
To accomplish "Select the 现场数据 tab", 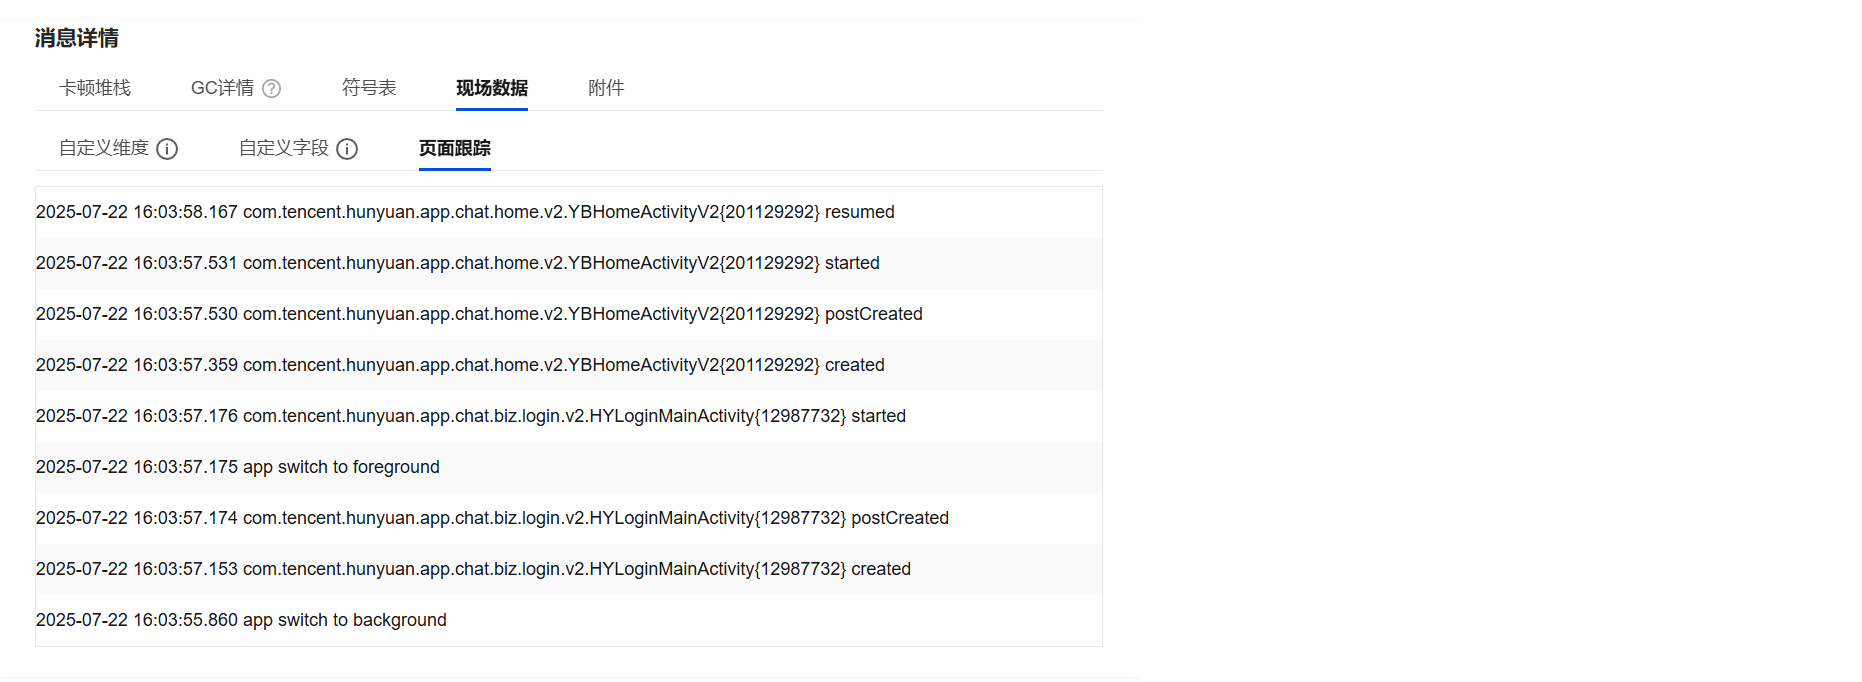I will pos(492,88).
